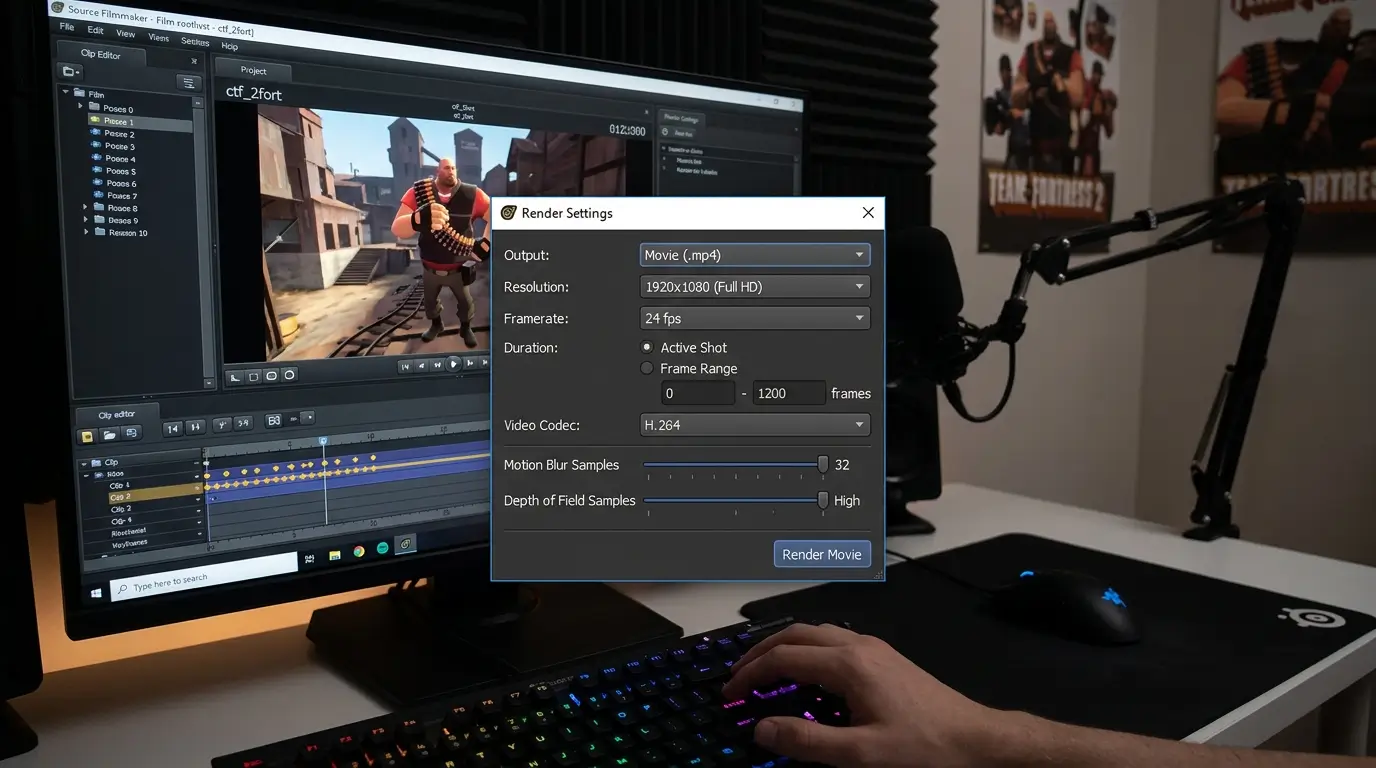The height and width of the screenshot is (768, 1376).
Task: Select the highlighted Pose 1 item in tree
Action: point(139,121)
